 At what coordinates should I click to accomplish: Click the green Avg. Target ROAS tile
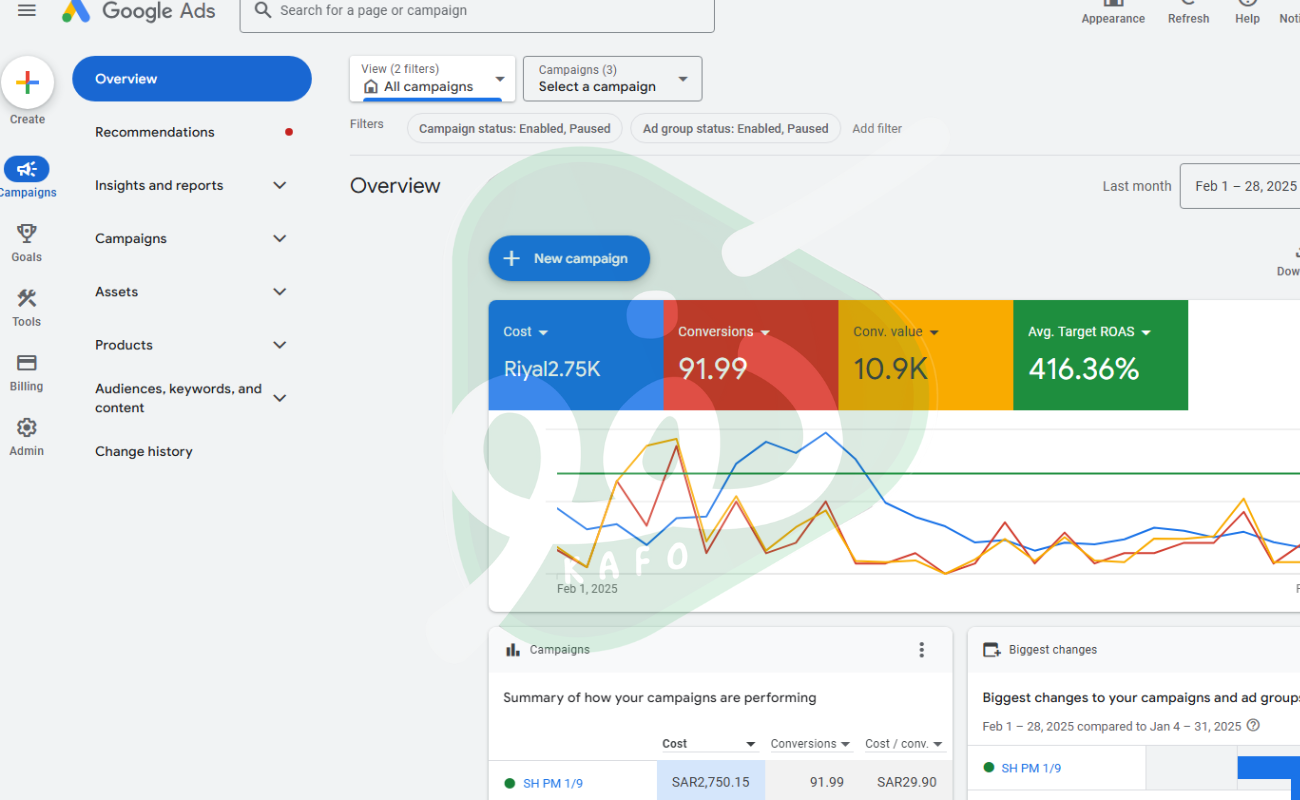click(x=1100, y=355)
